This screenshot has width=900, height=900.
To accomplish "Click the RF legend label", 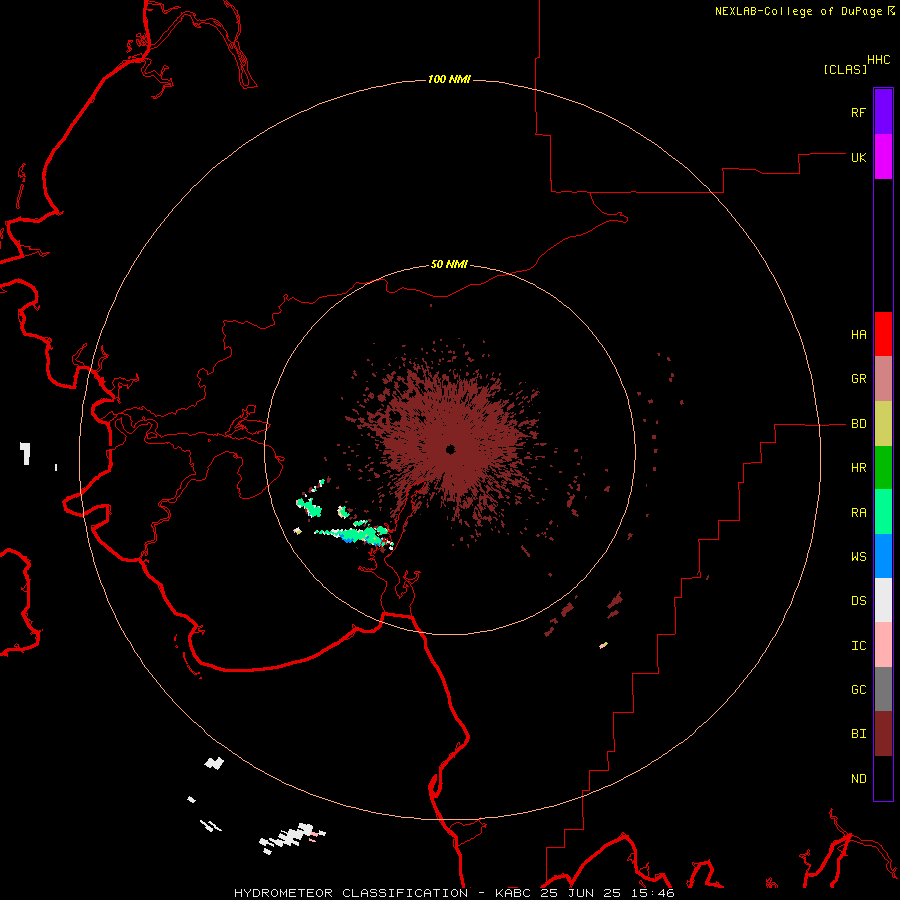I will pos(858,112).
